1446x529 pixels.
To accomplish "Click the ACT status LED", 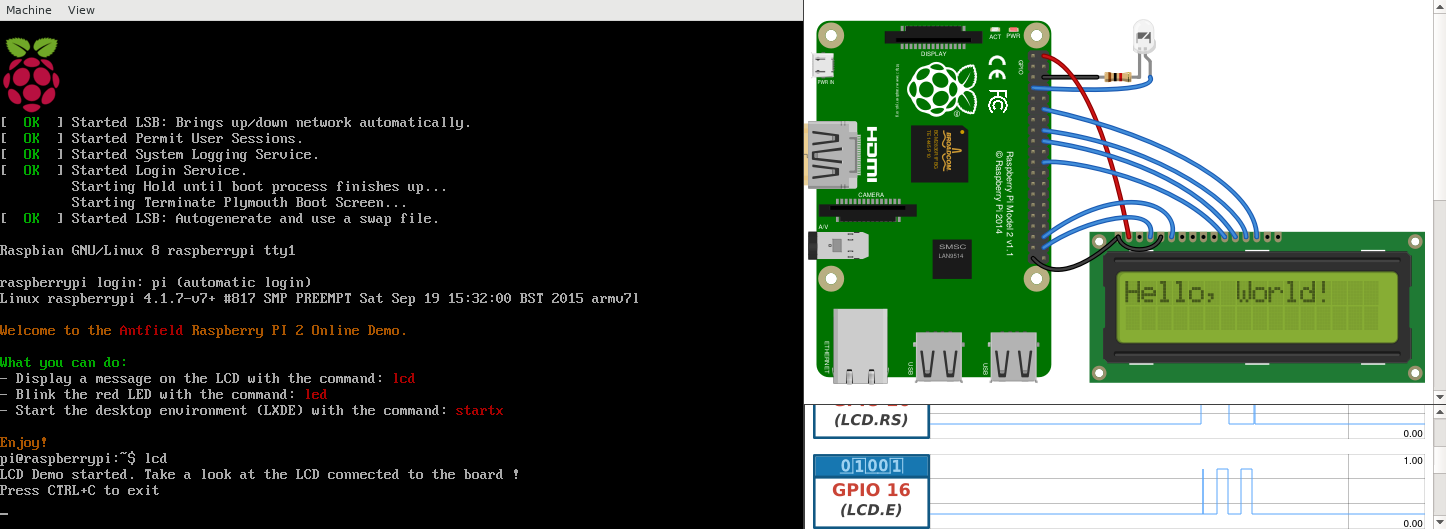I will point(995,30).
